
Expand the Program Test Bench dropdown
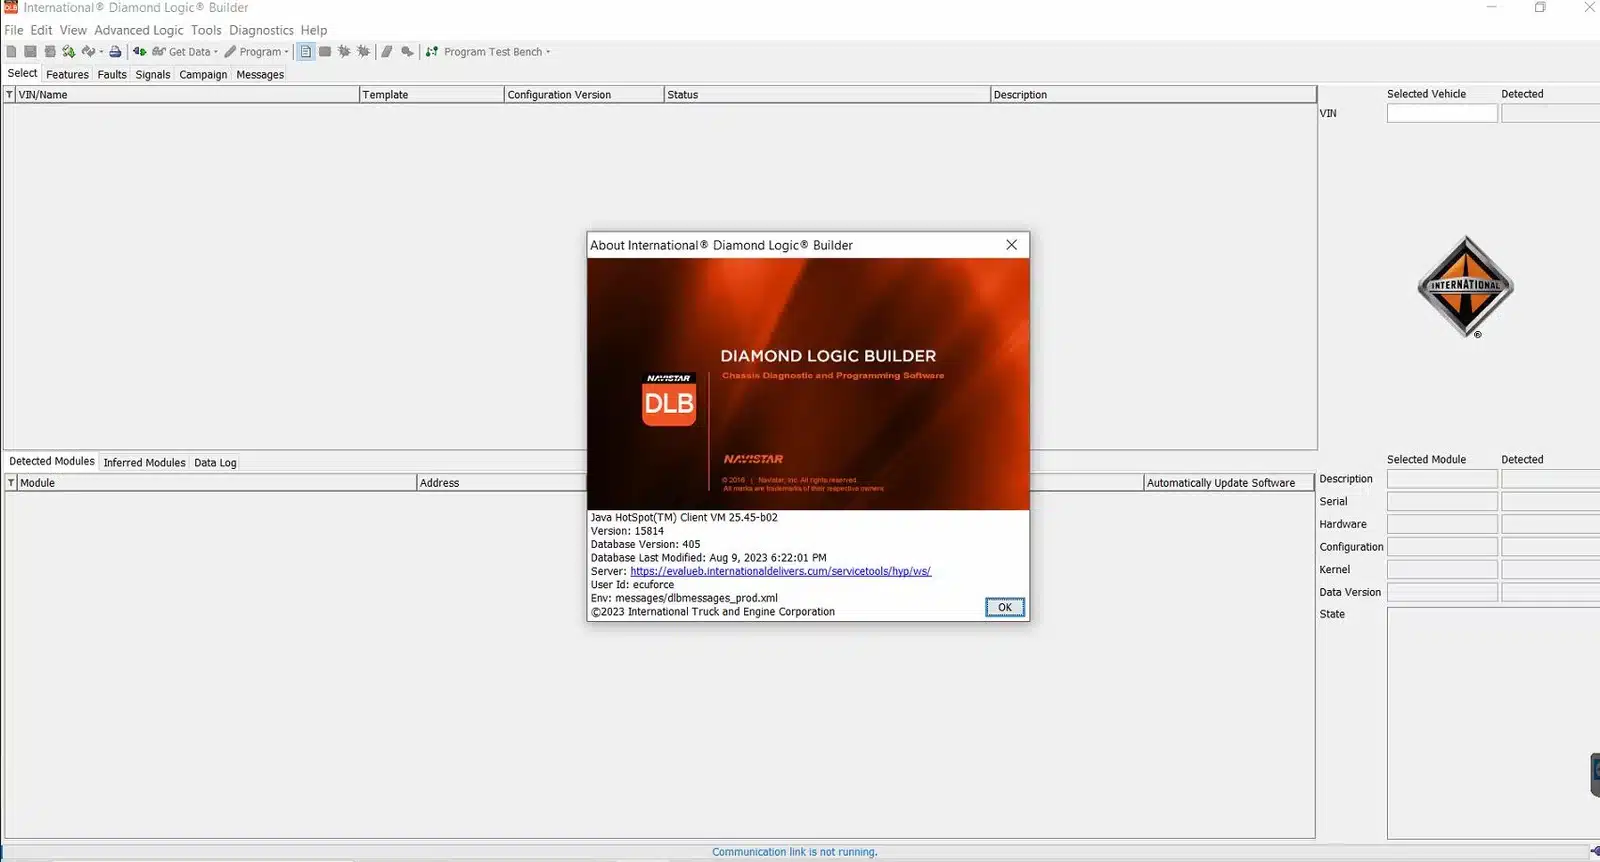point(548,52)
